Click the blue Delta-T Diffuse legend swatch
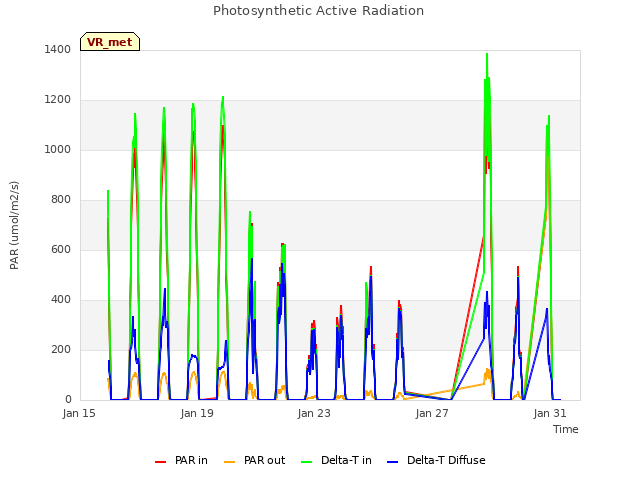 [392, 462]
